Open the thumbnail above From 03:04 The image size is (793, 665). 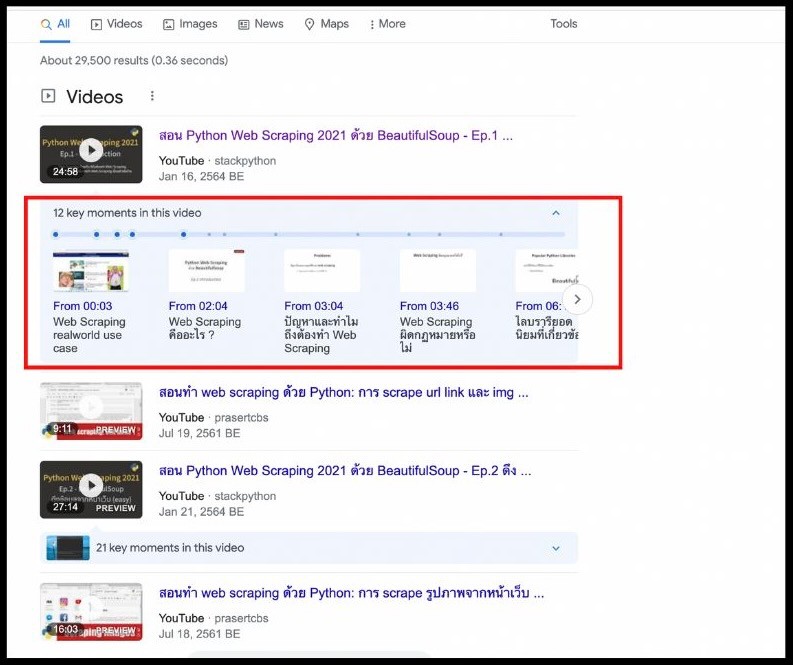click(322, 271)
